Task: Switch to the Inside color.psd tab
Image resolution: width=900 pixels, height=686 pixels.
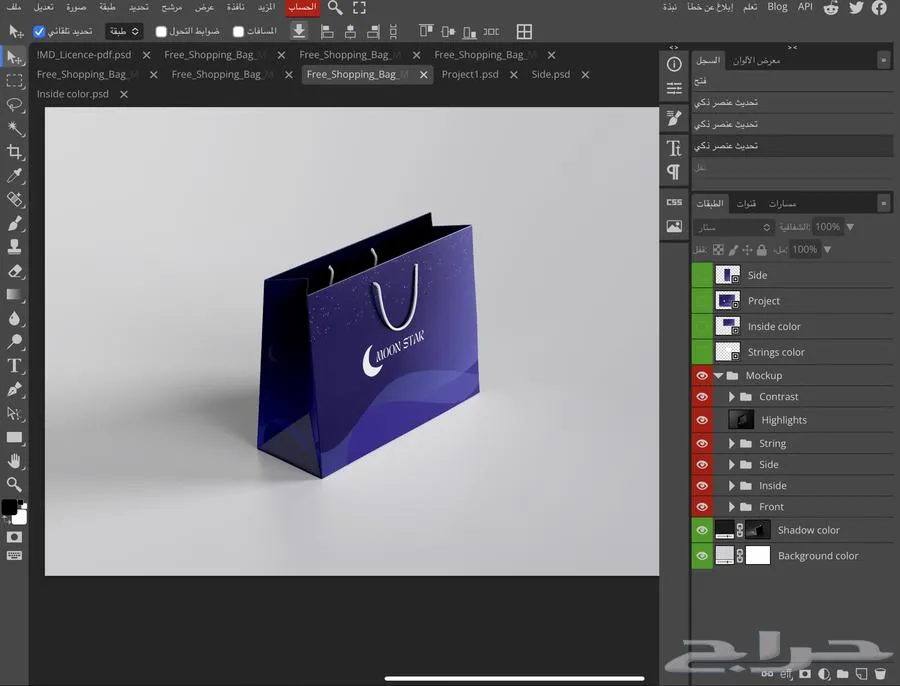Action: (72, 94)
